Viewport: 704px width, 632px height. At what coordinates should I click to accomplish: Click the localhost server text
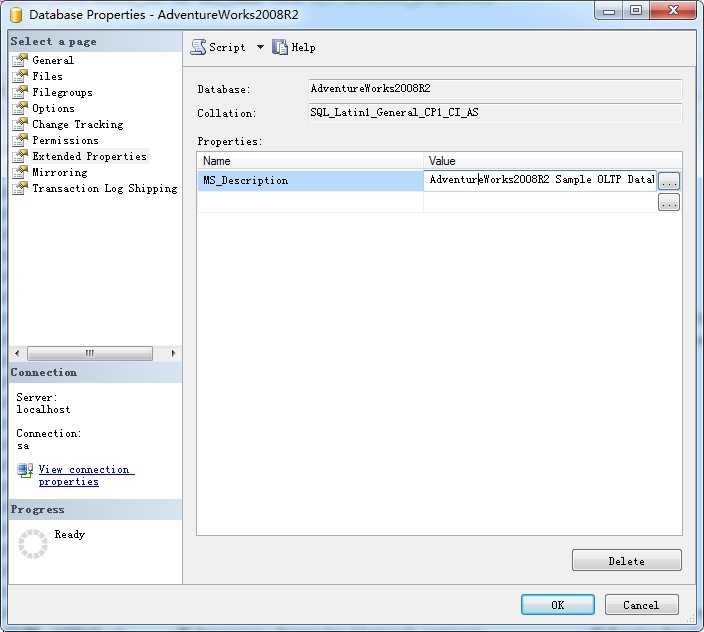tap(44, 409)
